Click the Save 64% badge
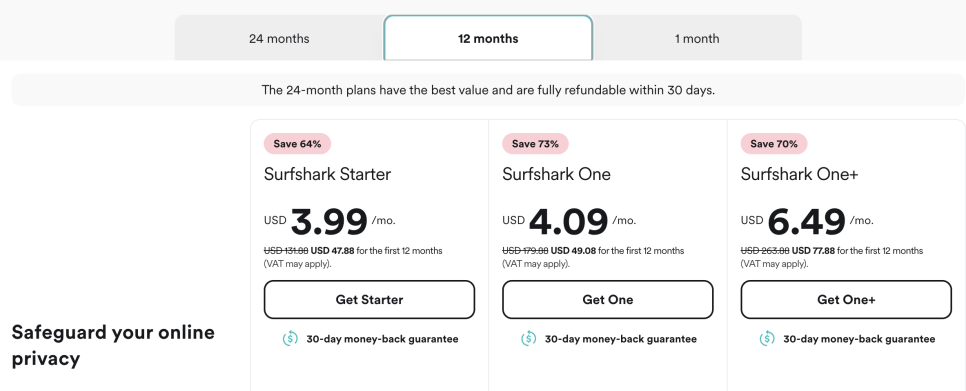966x391 pixels. (298, 144)
